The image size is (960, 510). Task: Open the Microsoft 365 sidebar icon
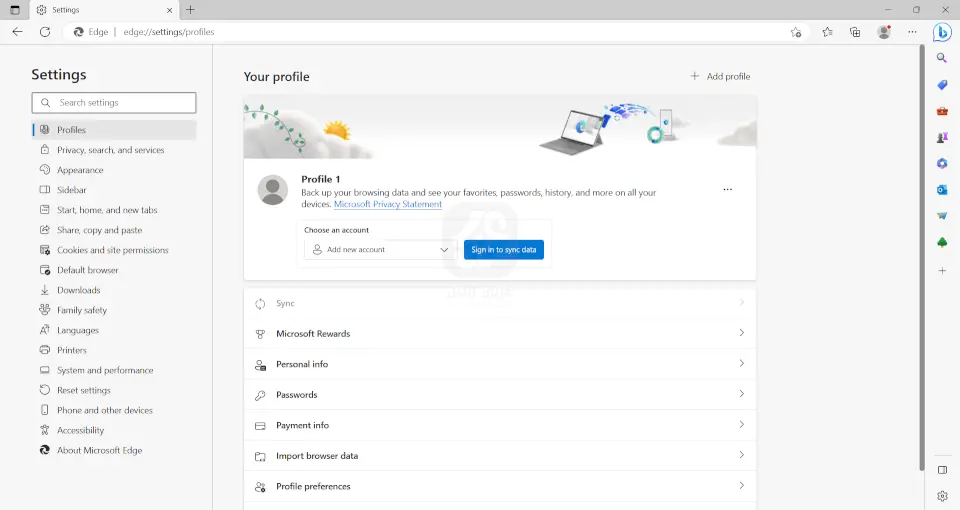click(942, 163)
